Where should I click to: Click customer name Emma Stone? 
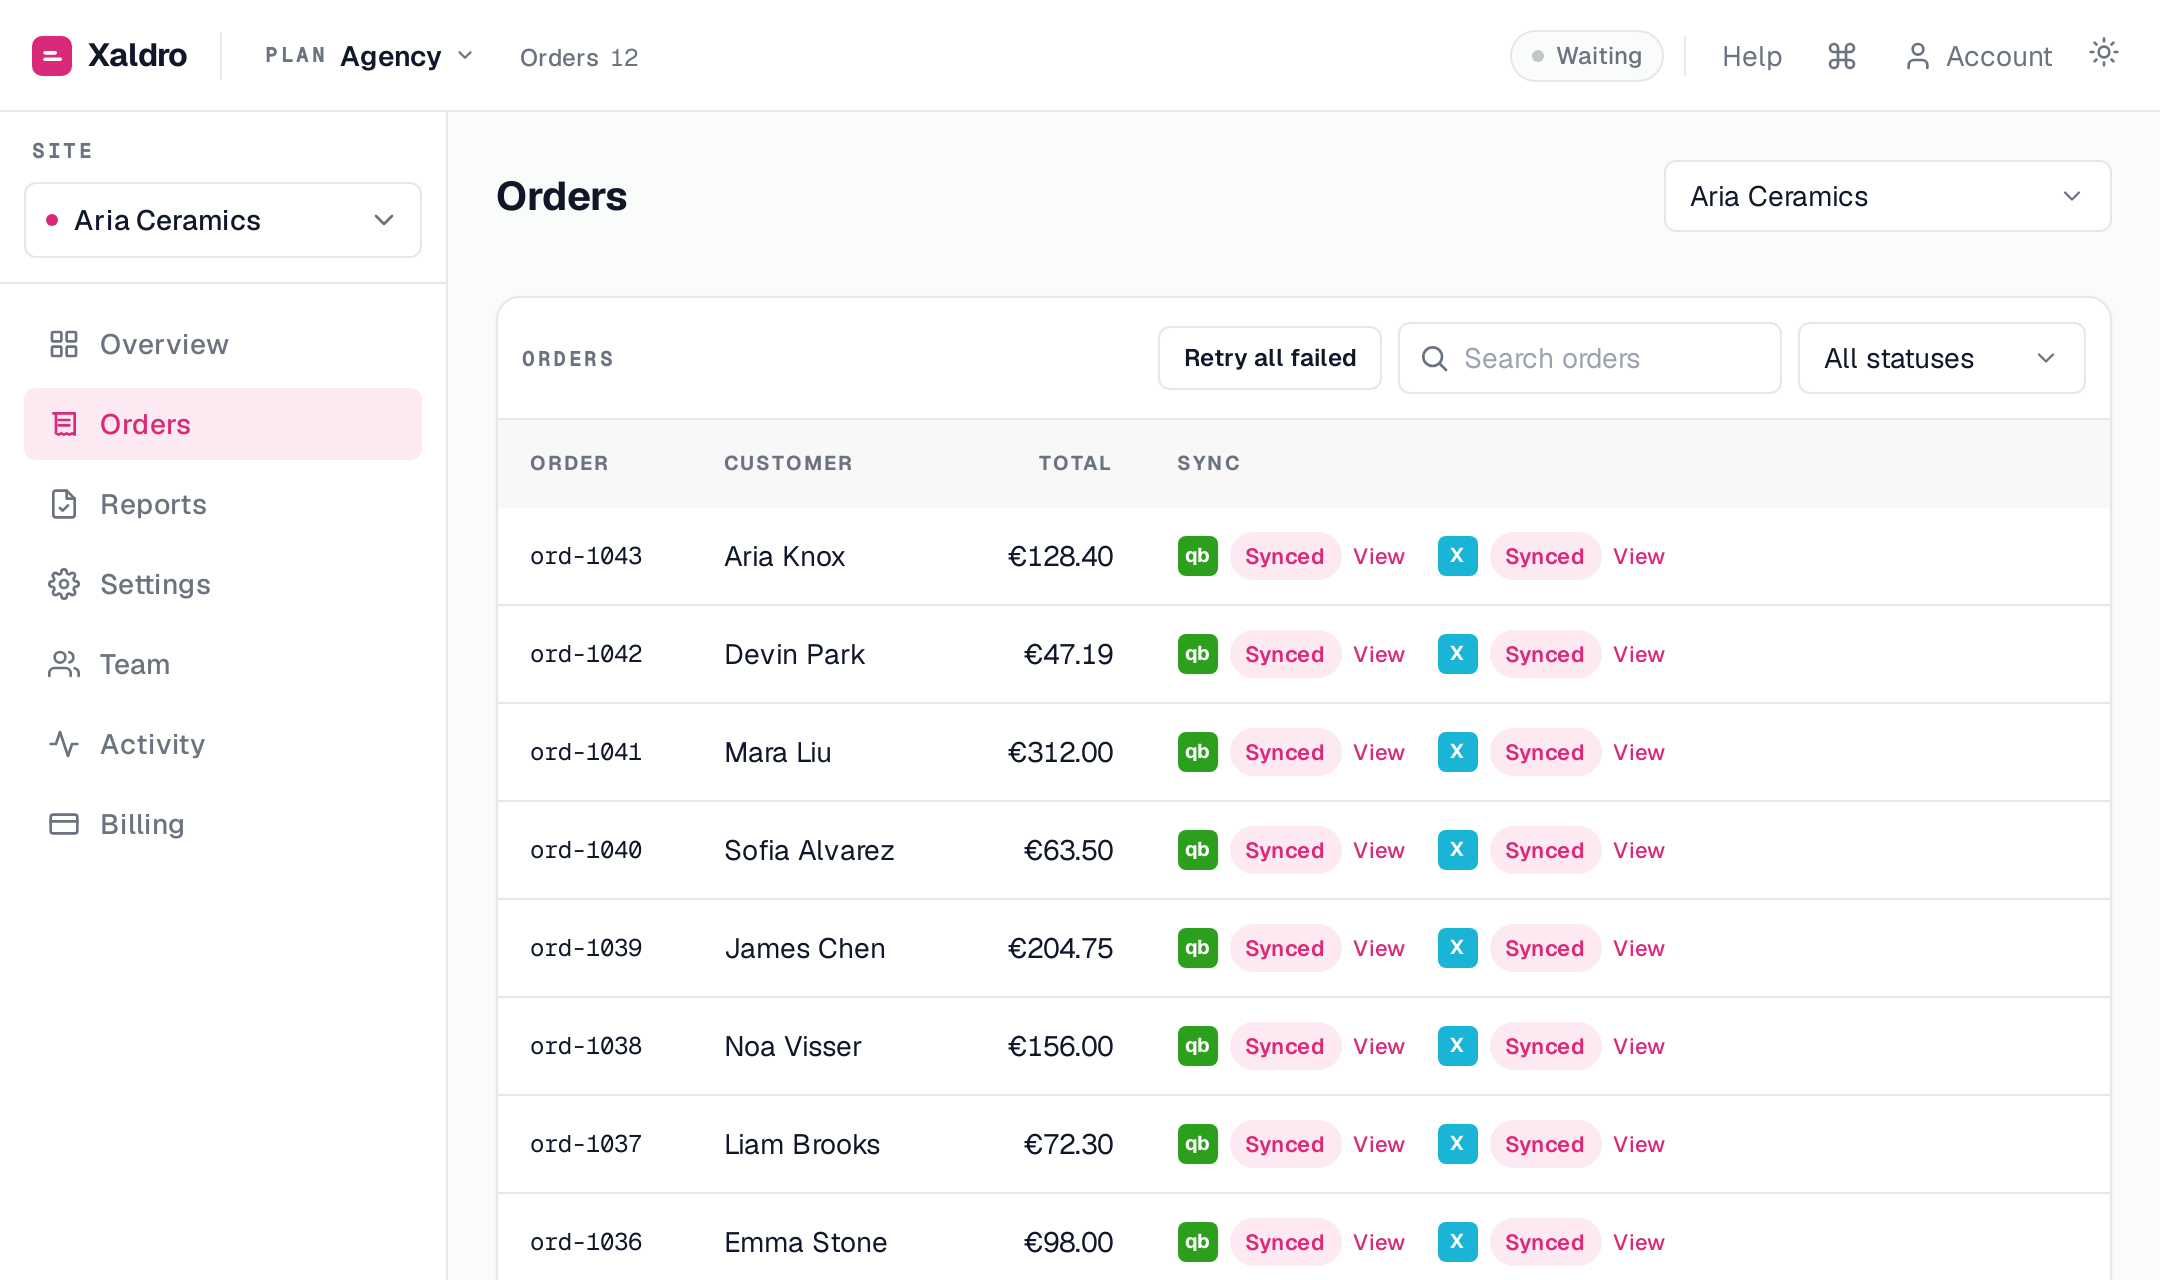tap(806, 1242)
